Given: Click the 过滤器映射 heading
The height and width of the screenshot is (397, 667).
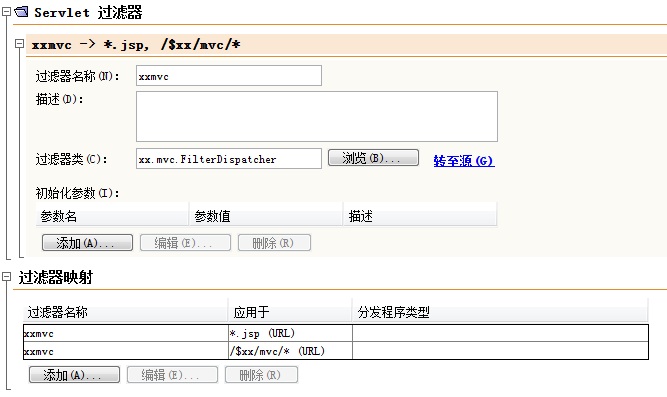Looking at the screenshot, I should [x=56, y=277].
